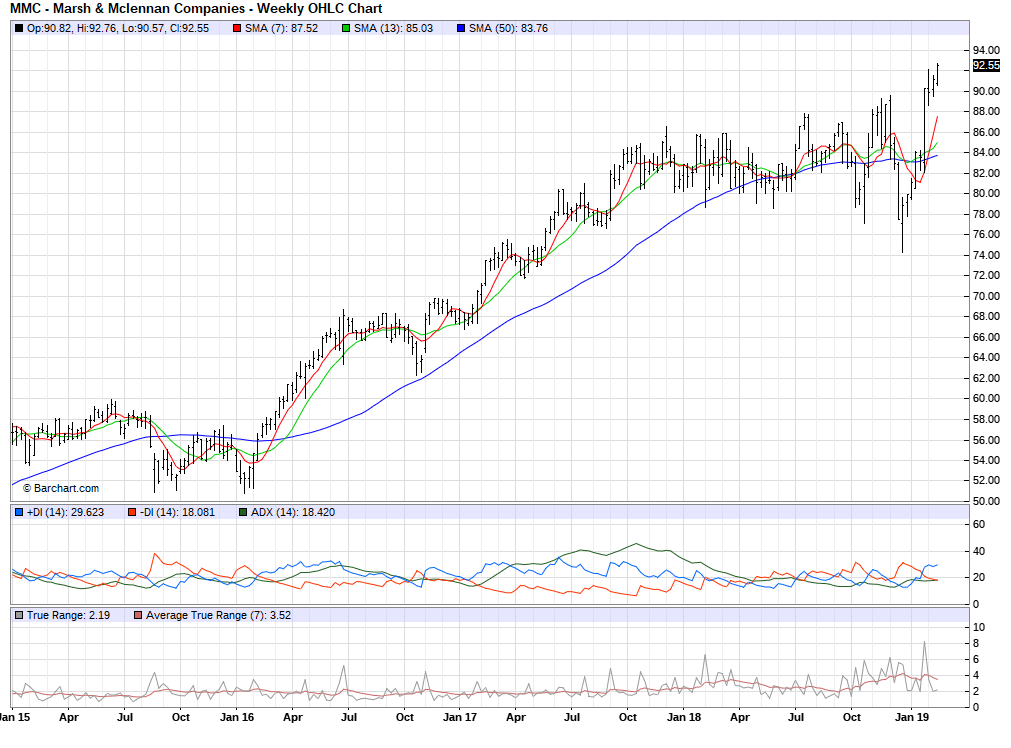Select the 'ADX (14): 18.420' indicator label
Image resolution: width=1011 pixels, height=748 pixels.
(293, 512)
